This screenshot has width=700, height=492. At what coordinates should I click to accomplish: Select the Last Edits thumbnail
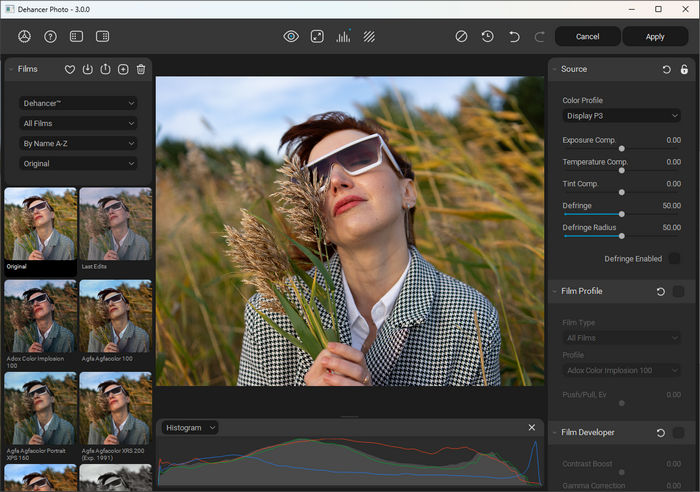(116, 224)
